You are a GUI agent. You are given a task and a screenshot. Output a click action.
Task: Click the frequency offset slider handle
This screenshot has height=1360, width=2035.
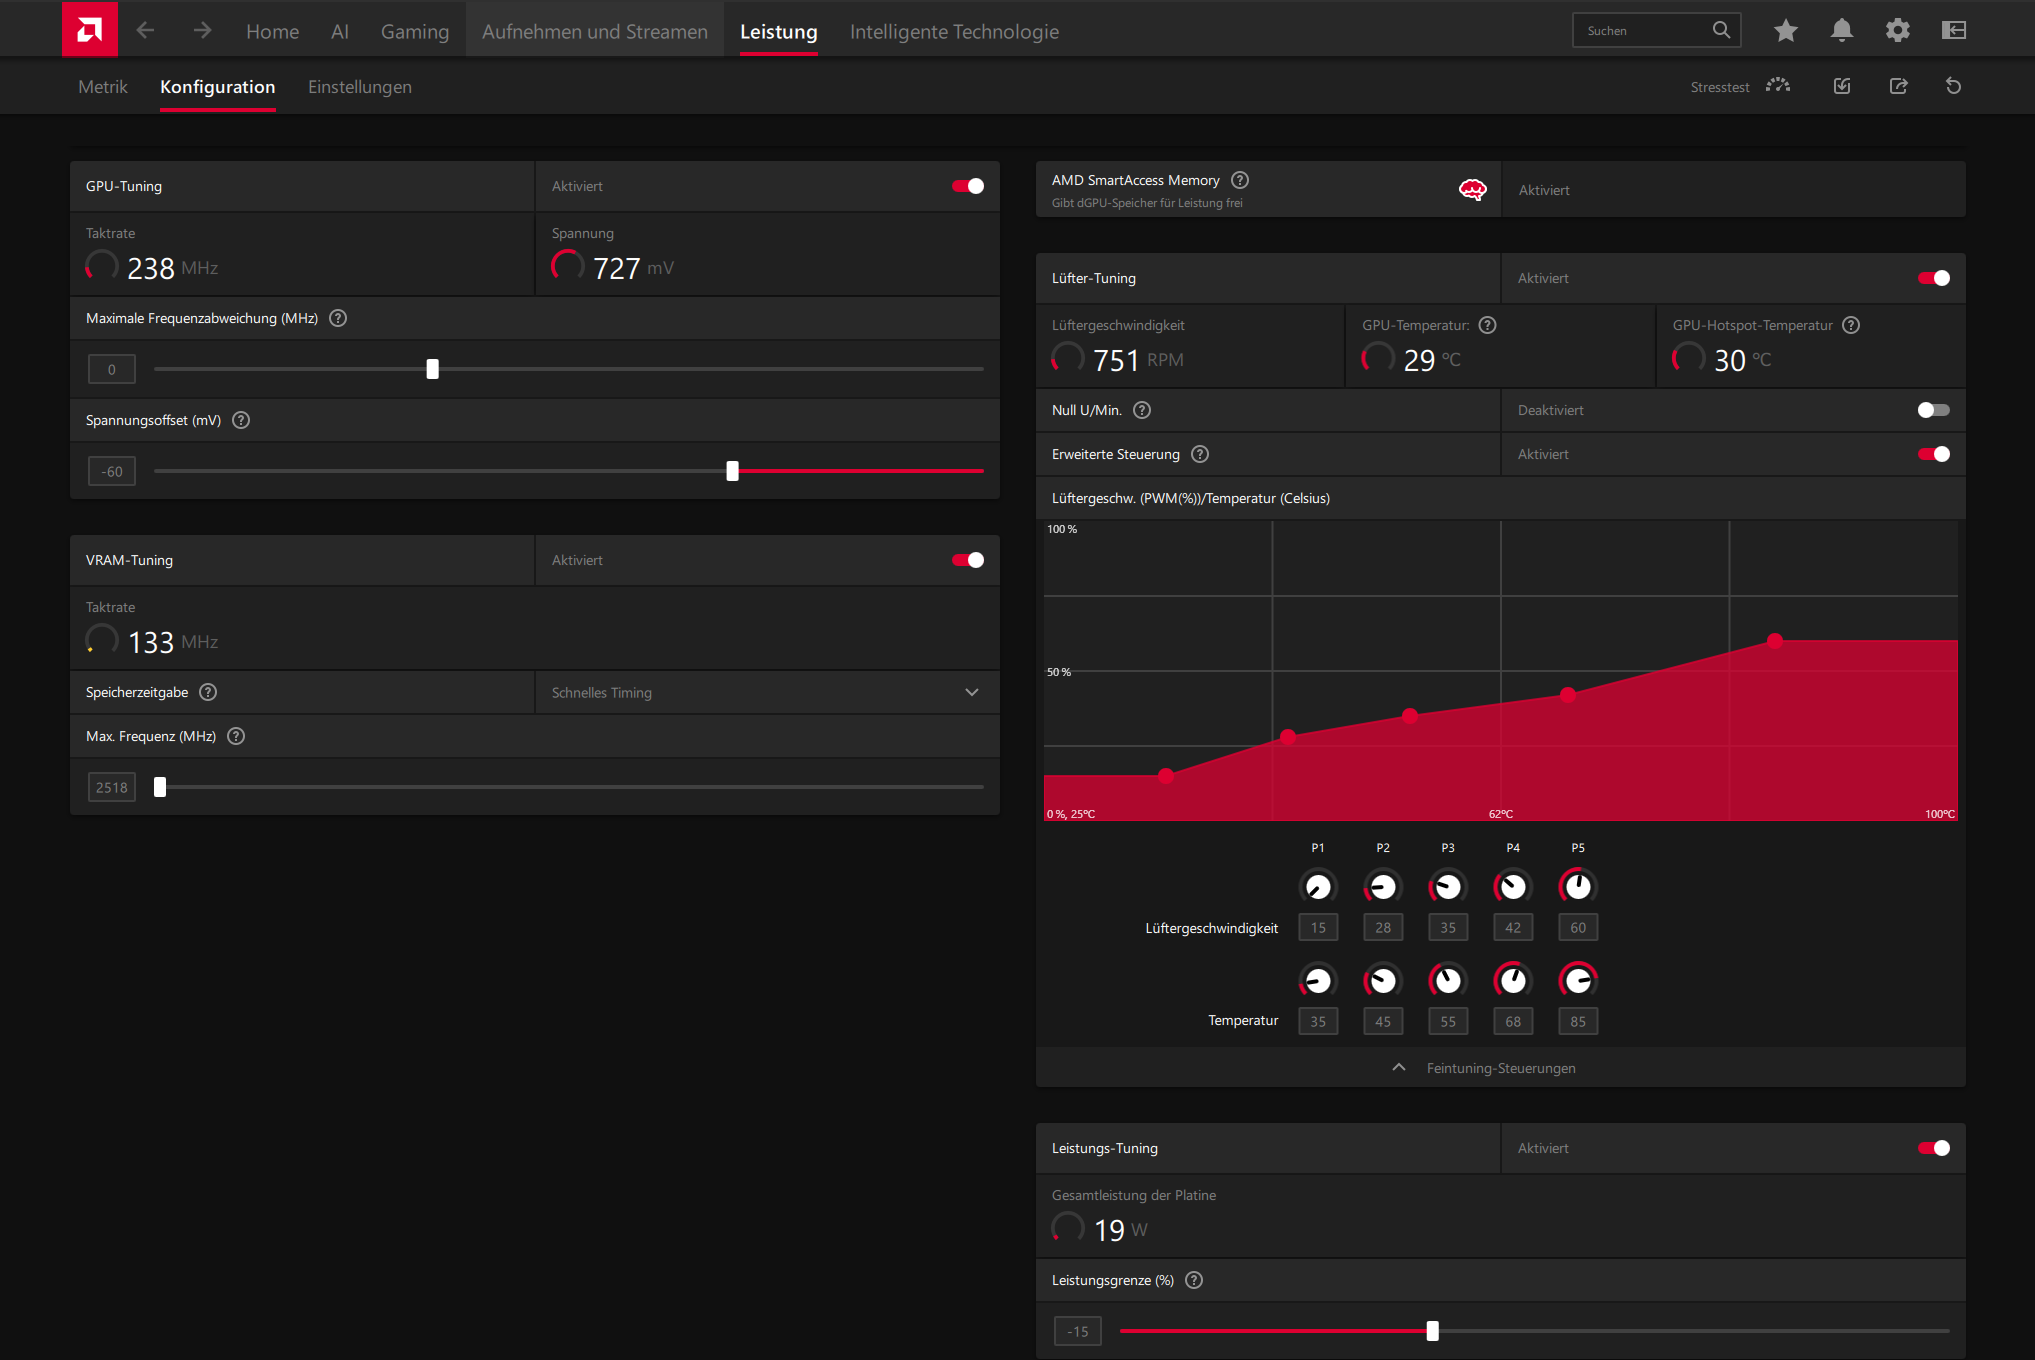(432, 369)
